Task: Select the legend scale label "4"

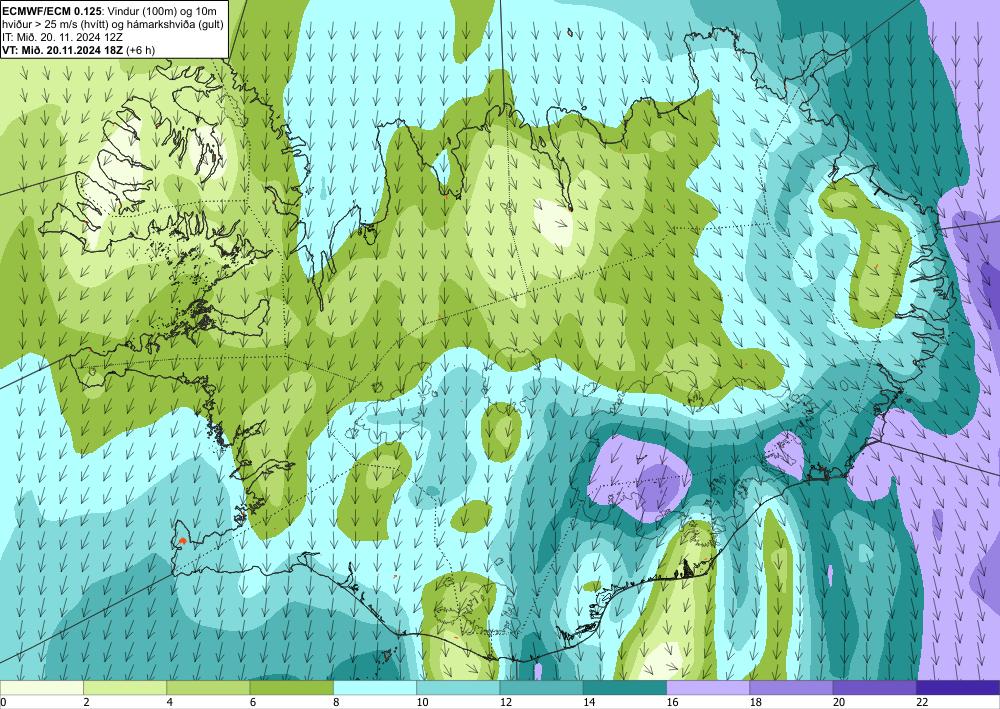Action: (169, 702)
